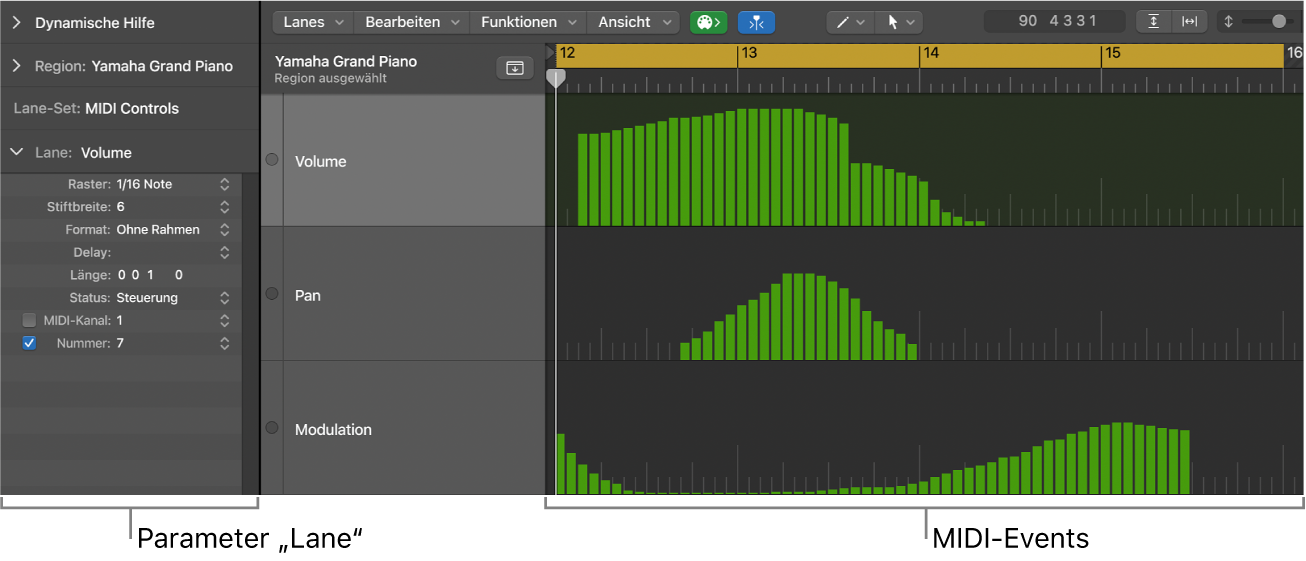The image size is (1306, 561).
Task: Select the Pointer tool in the toolbar
Action: tap(899, 22)
